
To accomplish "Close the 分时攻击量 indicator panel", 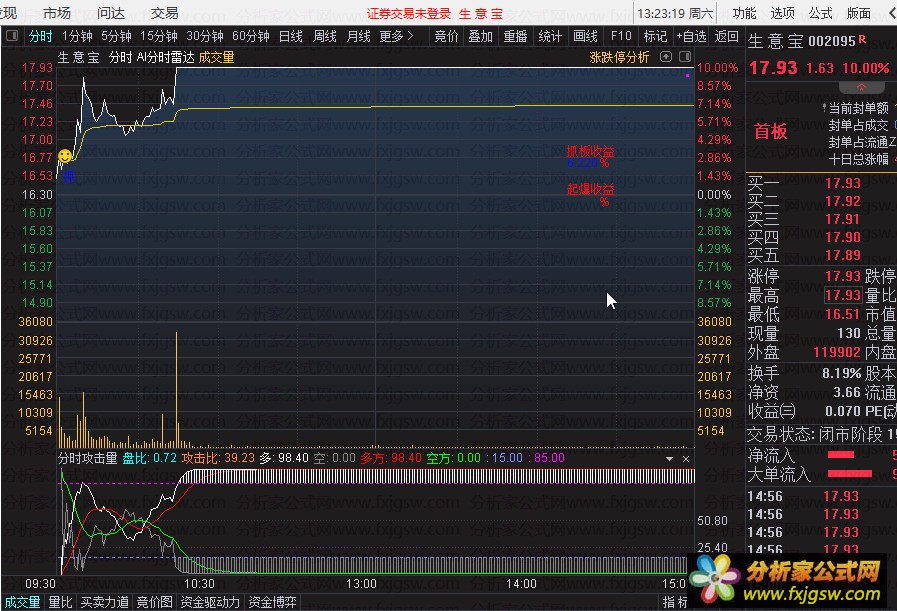I will [686, 459].
